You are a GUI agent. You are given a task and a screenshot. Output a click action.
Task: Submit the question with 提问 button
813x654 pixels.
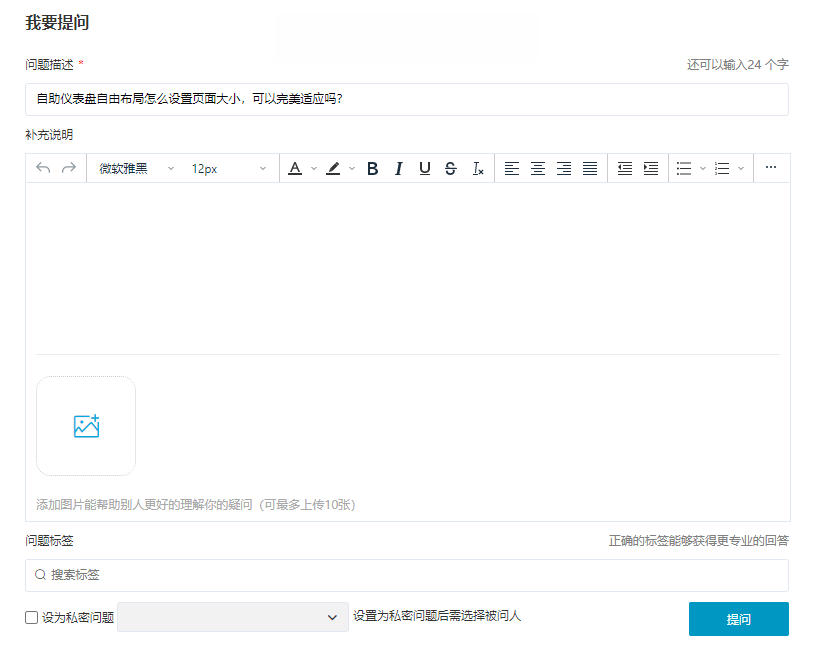[x=739, y=619]
